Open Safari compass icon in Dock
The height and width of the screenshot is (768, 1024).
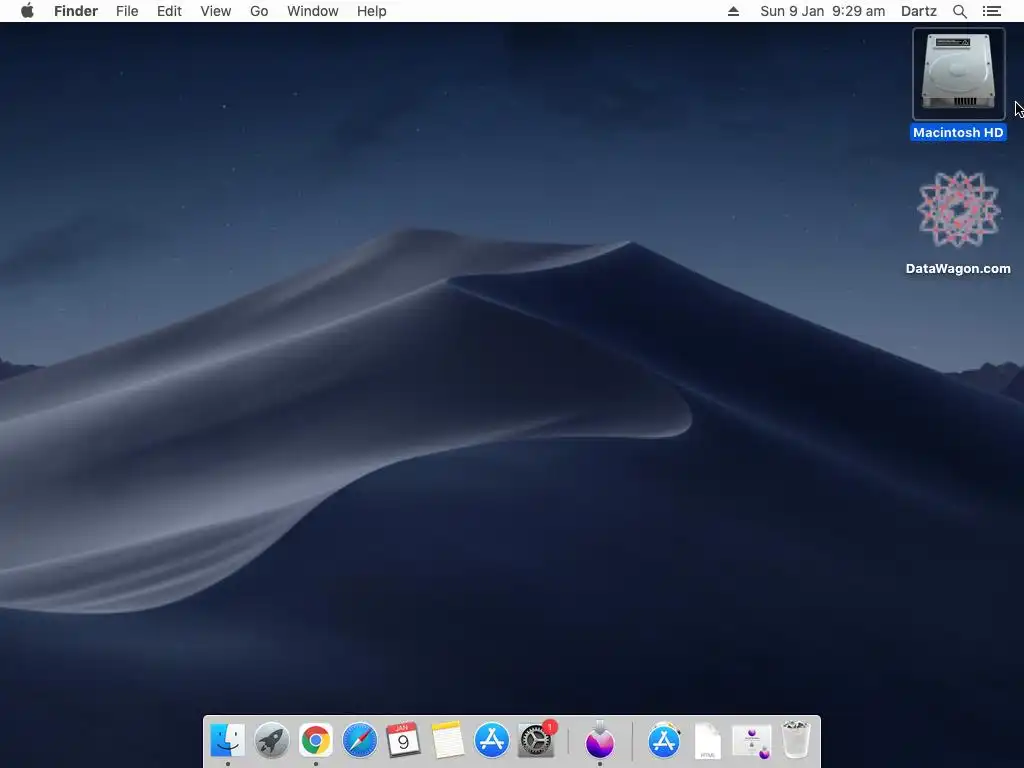click(x=360, y=741)
